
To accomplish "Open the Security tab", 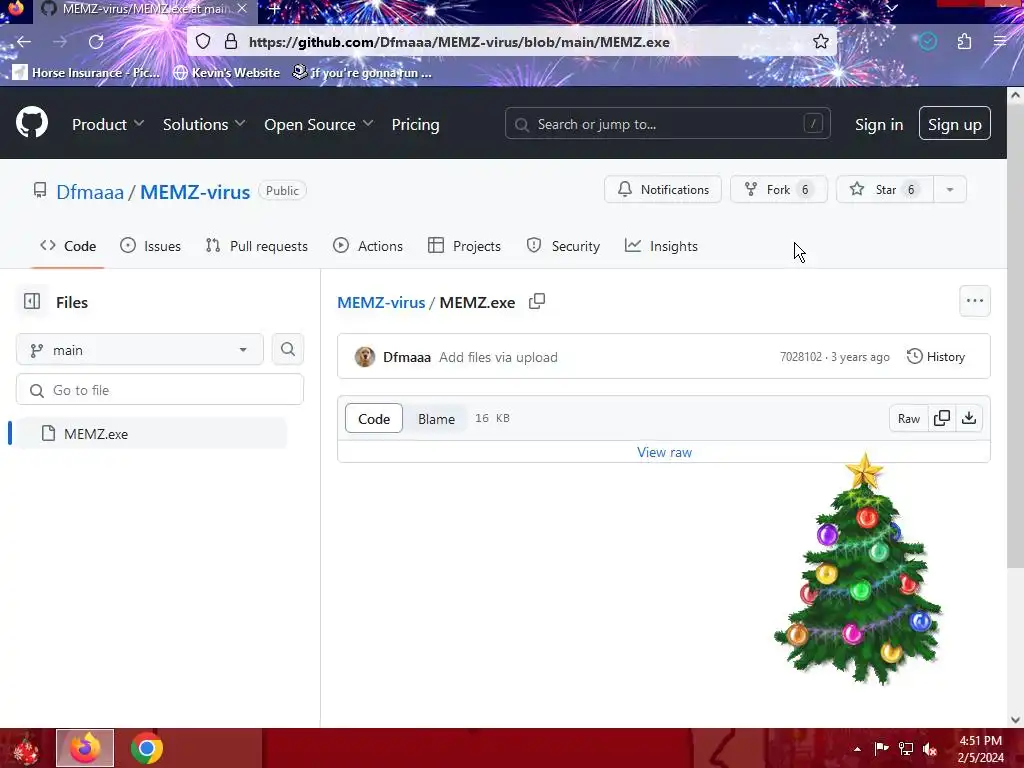I will (563, 246).
